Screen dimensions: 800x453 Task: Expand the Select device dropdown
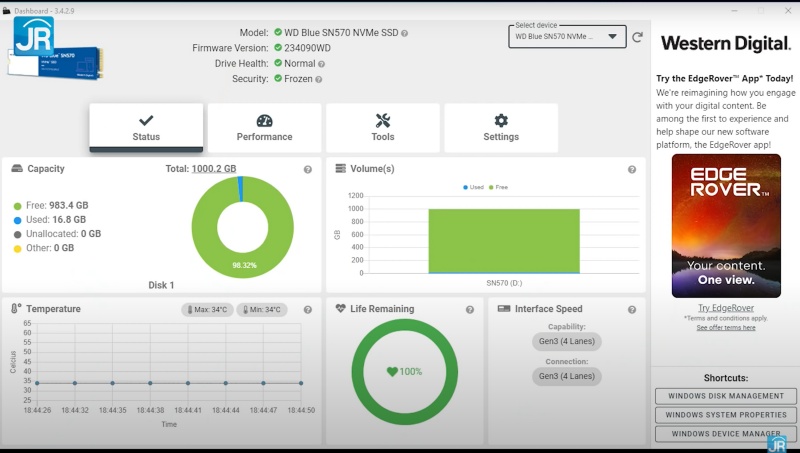[x=566, y=37]
